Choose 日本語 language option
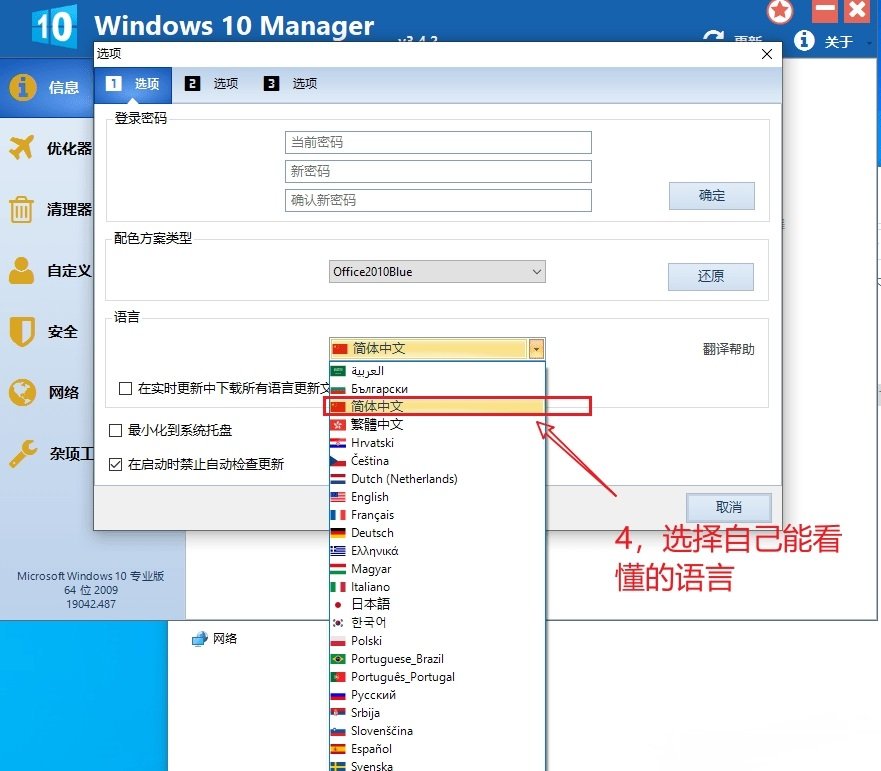Screen dimensions: 881x771 tap(437, 605)
